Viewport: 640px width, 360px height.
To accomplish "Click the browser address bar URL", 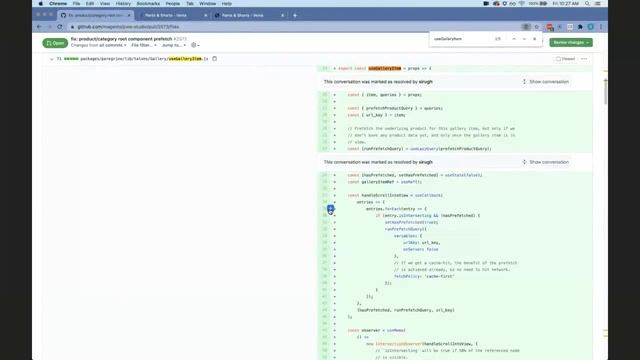I will 128,27.
